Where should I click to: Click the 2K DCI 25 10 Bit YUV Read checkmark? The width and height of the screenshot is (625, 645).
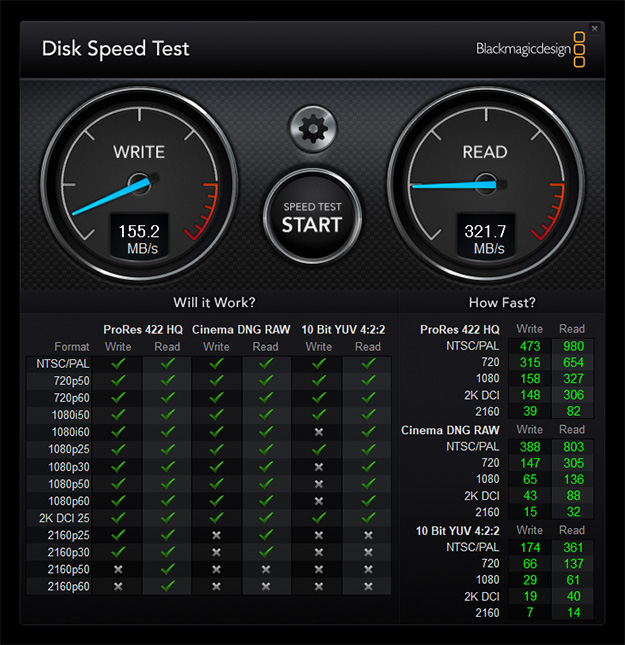(368, 517)
